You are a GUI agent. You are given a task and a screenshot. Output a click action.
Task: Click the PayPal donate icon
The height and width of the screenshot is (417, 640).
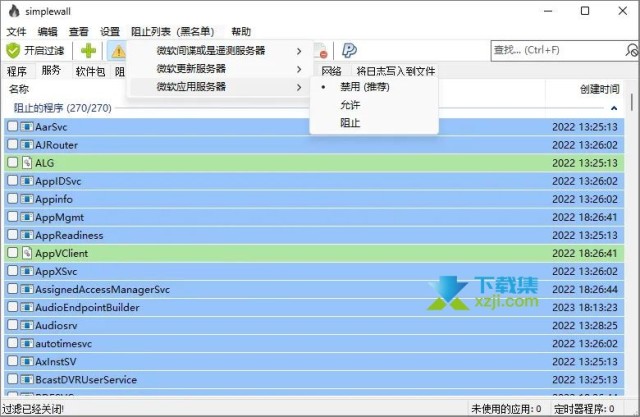pyautogui.click(x=349, y=51)
